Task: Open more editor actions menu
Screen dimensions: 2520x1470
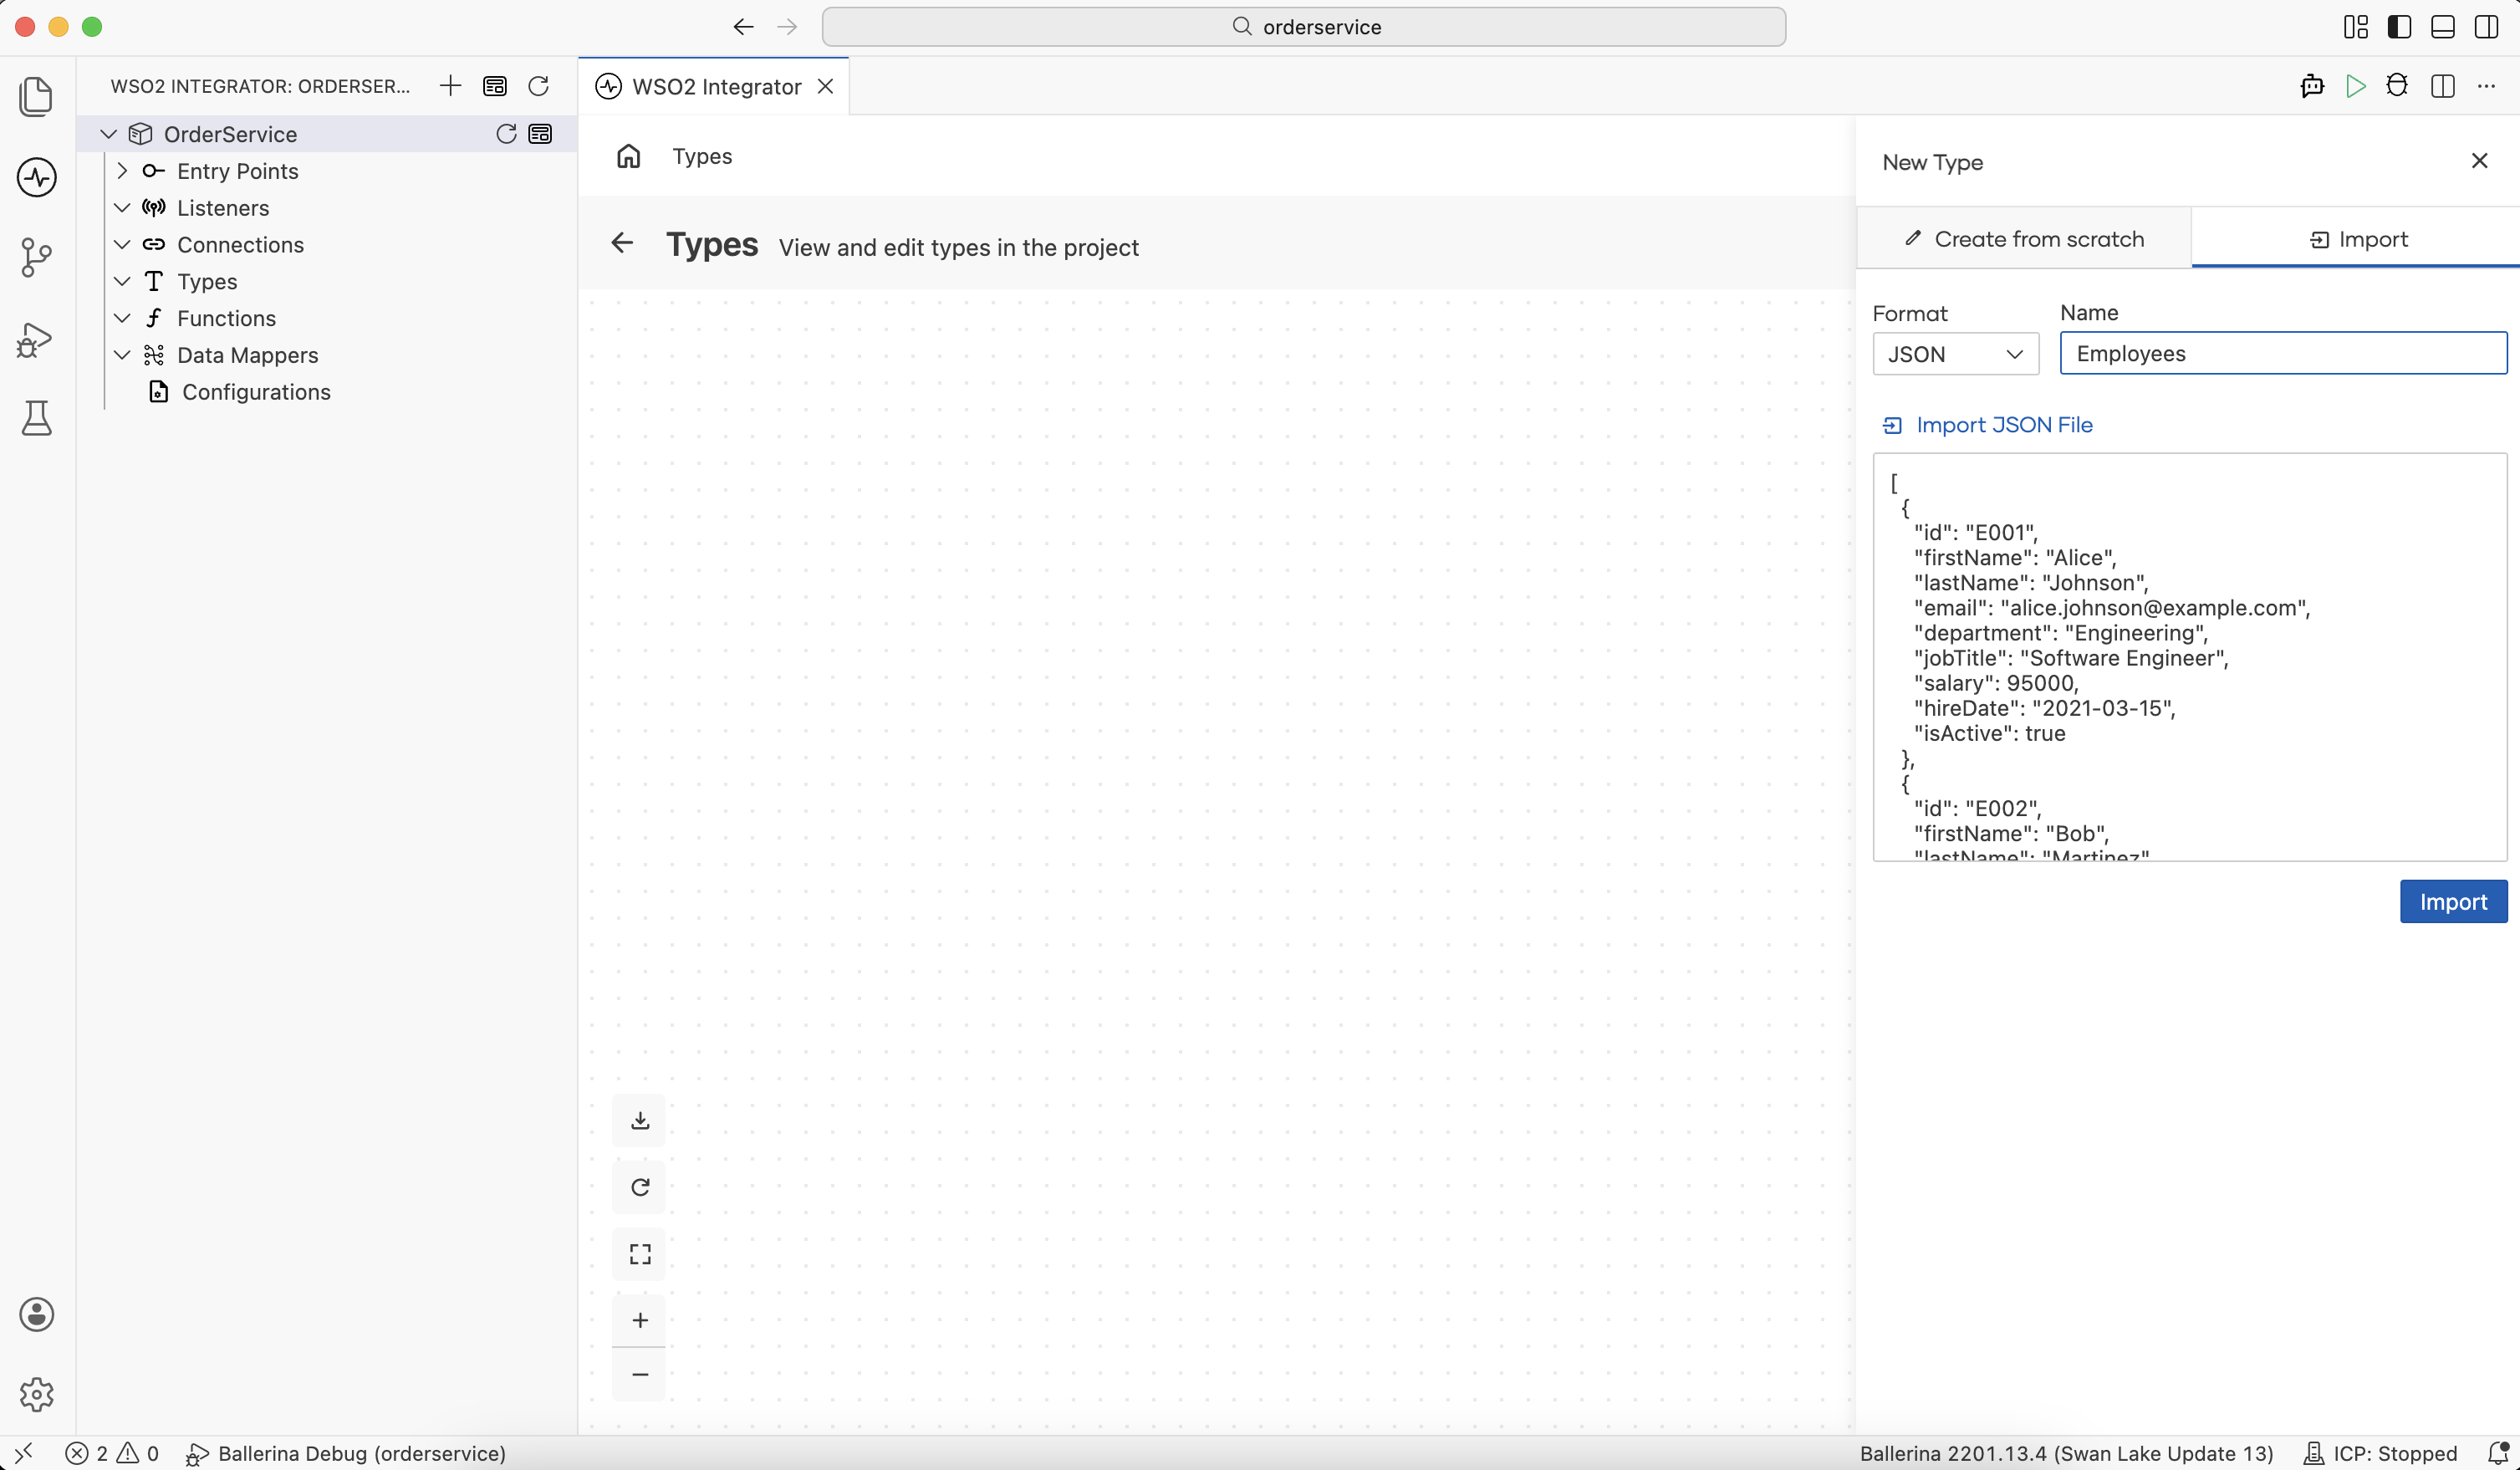Action: pos(2486,86)
